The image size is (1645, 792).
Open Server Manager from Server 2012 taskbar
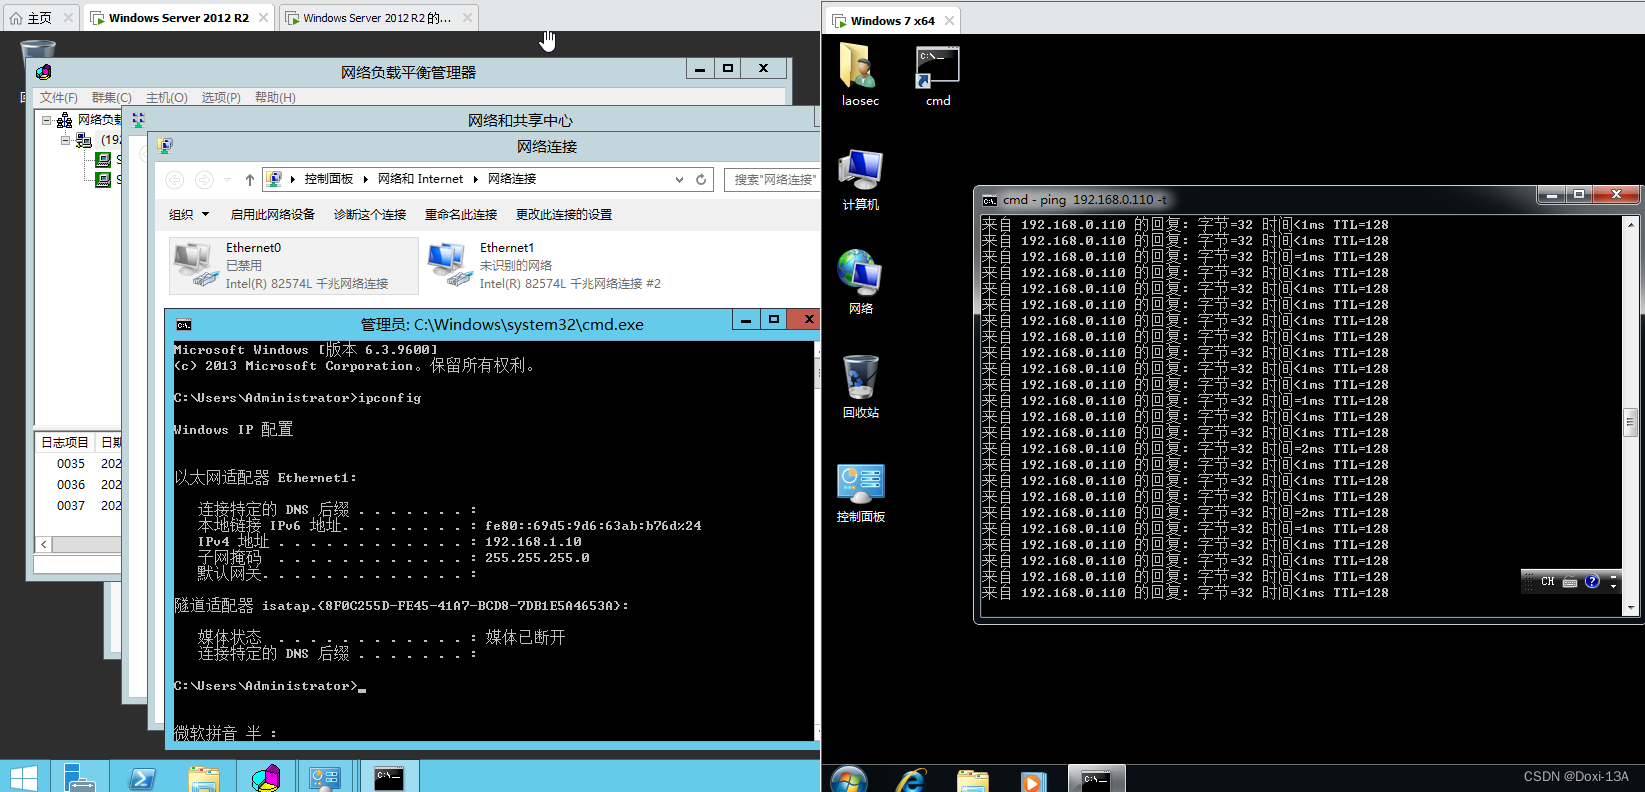[x=79, y=777]
